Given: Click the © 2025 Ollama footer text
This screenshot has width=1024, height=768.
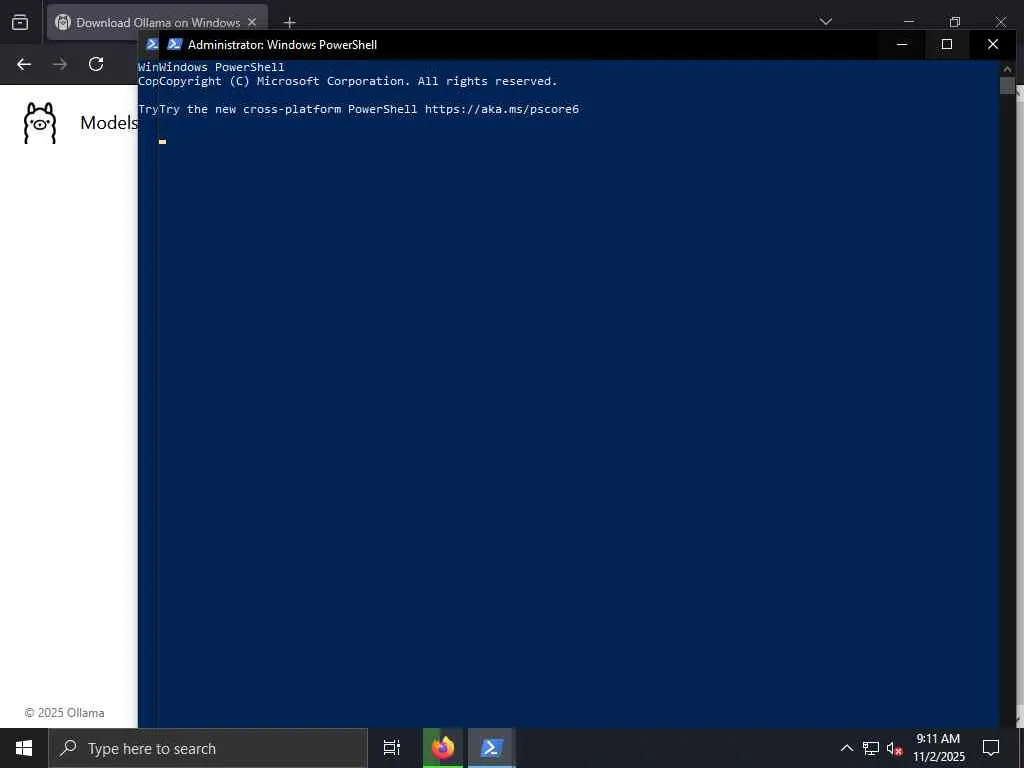Looking at the screenshot, I should (x=65, y=712).
